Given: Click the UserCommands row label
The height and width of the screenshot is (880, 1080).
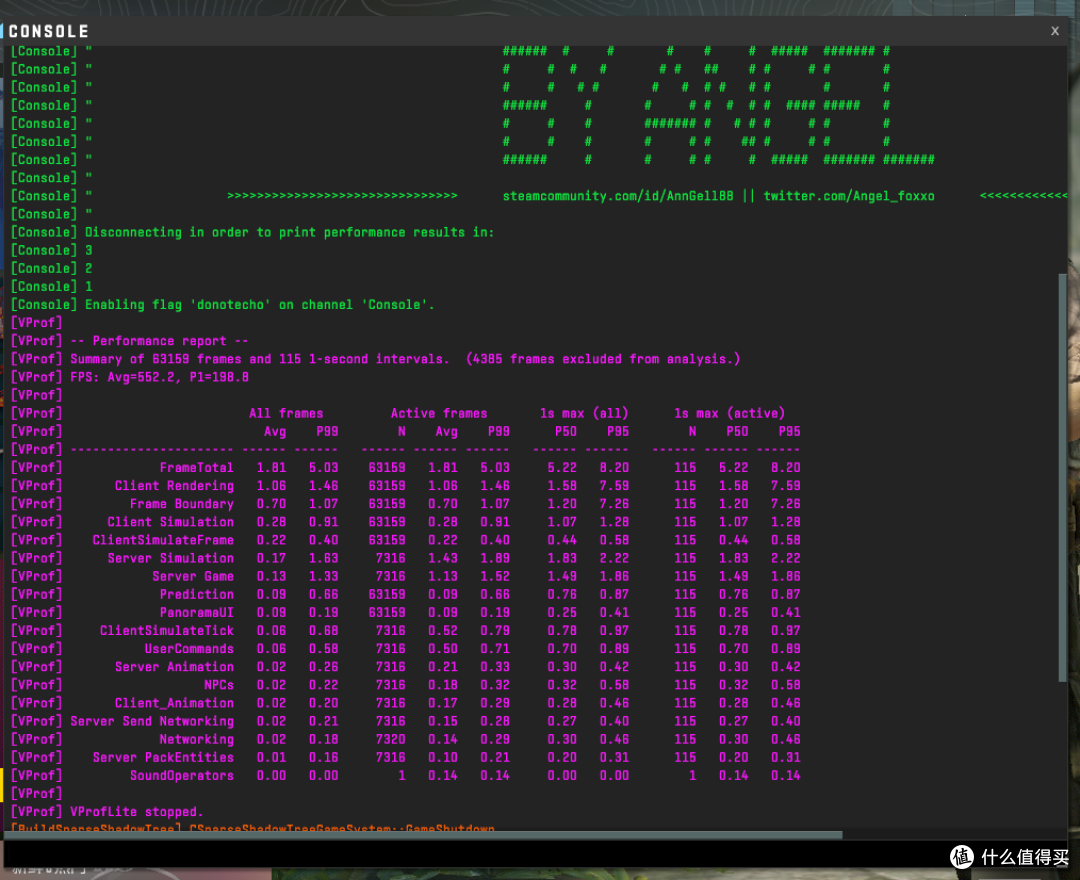Looking at the screenshot, I should pos(189,649).
